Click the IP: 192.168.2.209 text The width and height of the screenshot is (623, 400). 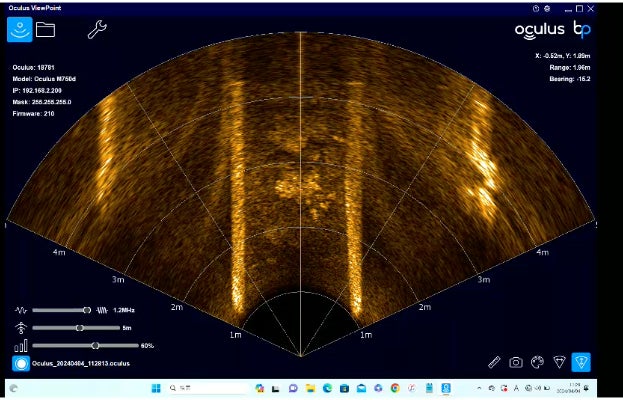tap(37, 91)
